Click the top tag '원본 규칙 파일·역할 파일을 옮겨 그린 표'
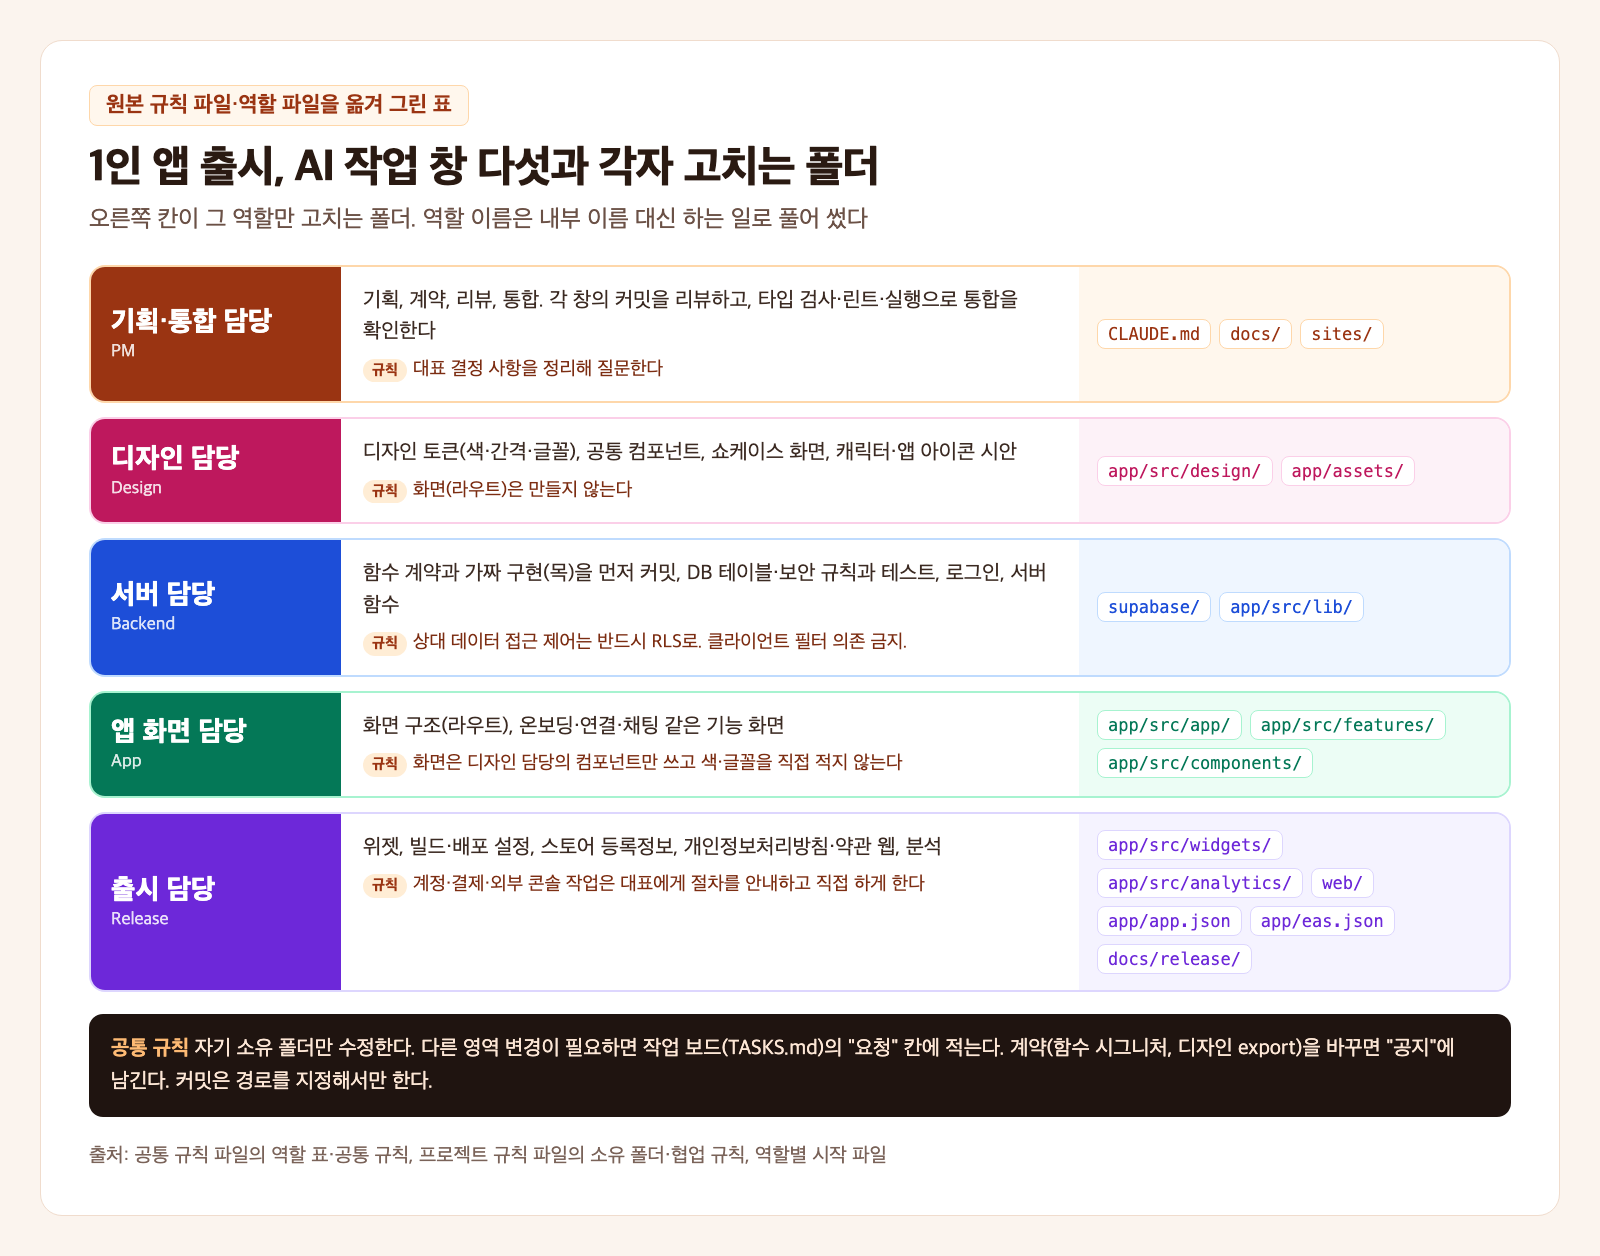This screenshot has width=1600, height=1256. pyautogui.click(x=279, y=105)
